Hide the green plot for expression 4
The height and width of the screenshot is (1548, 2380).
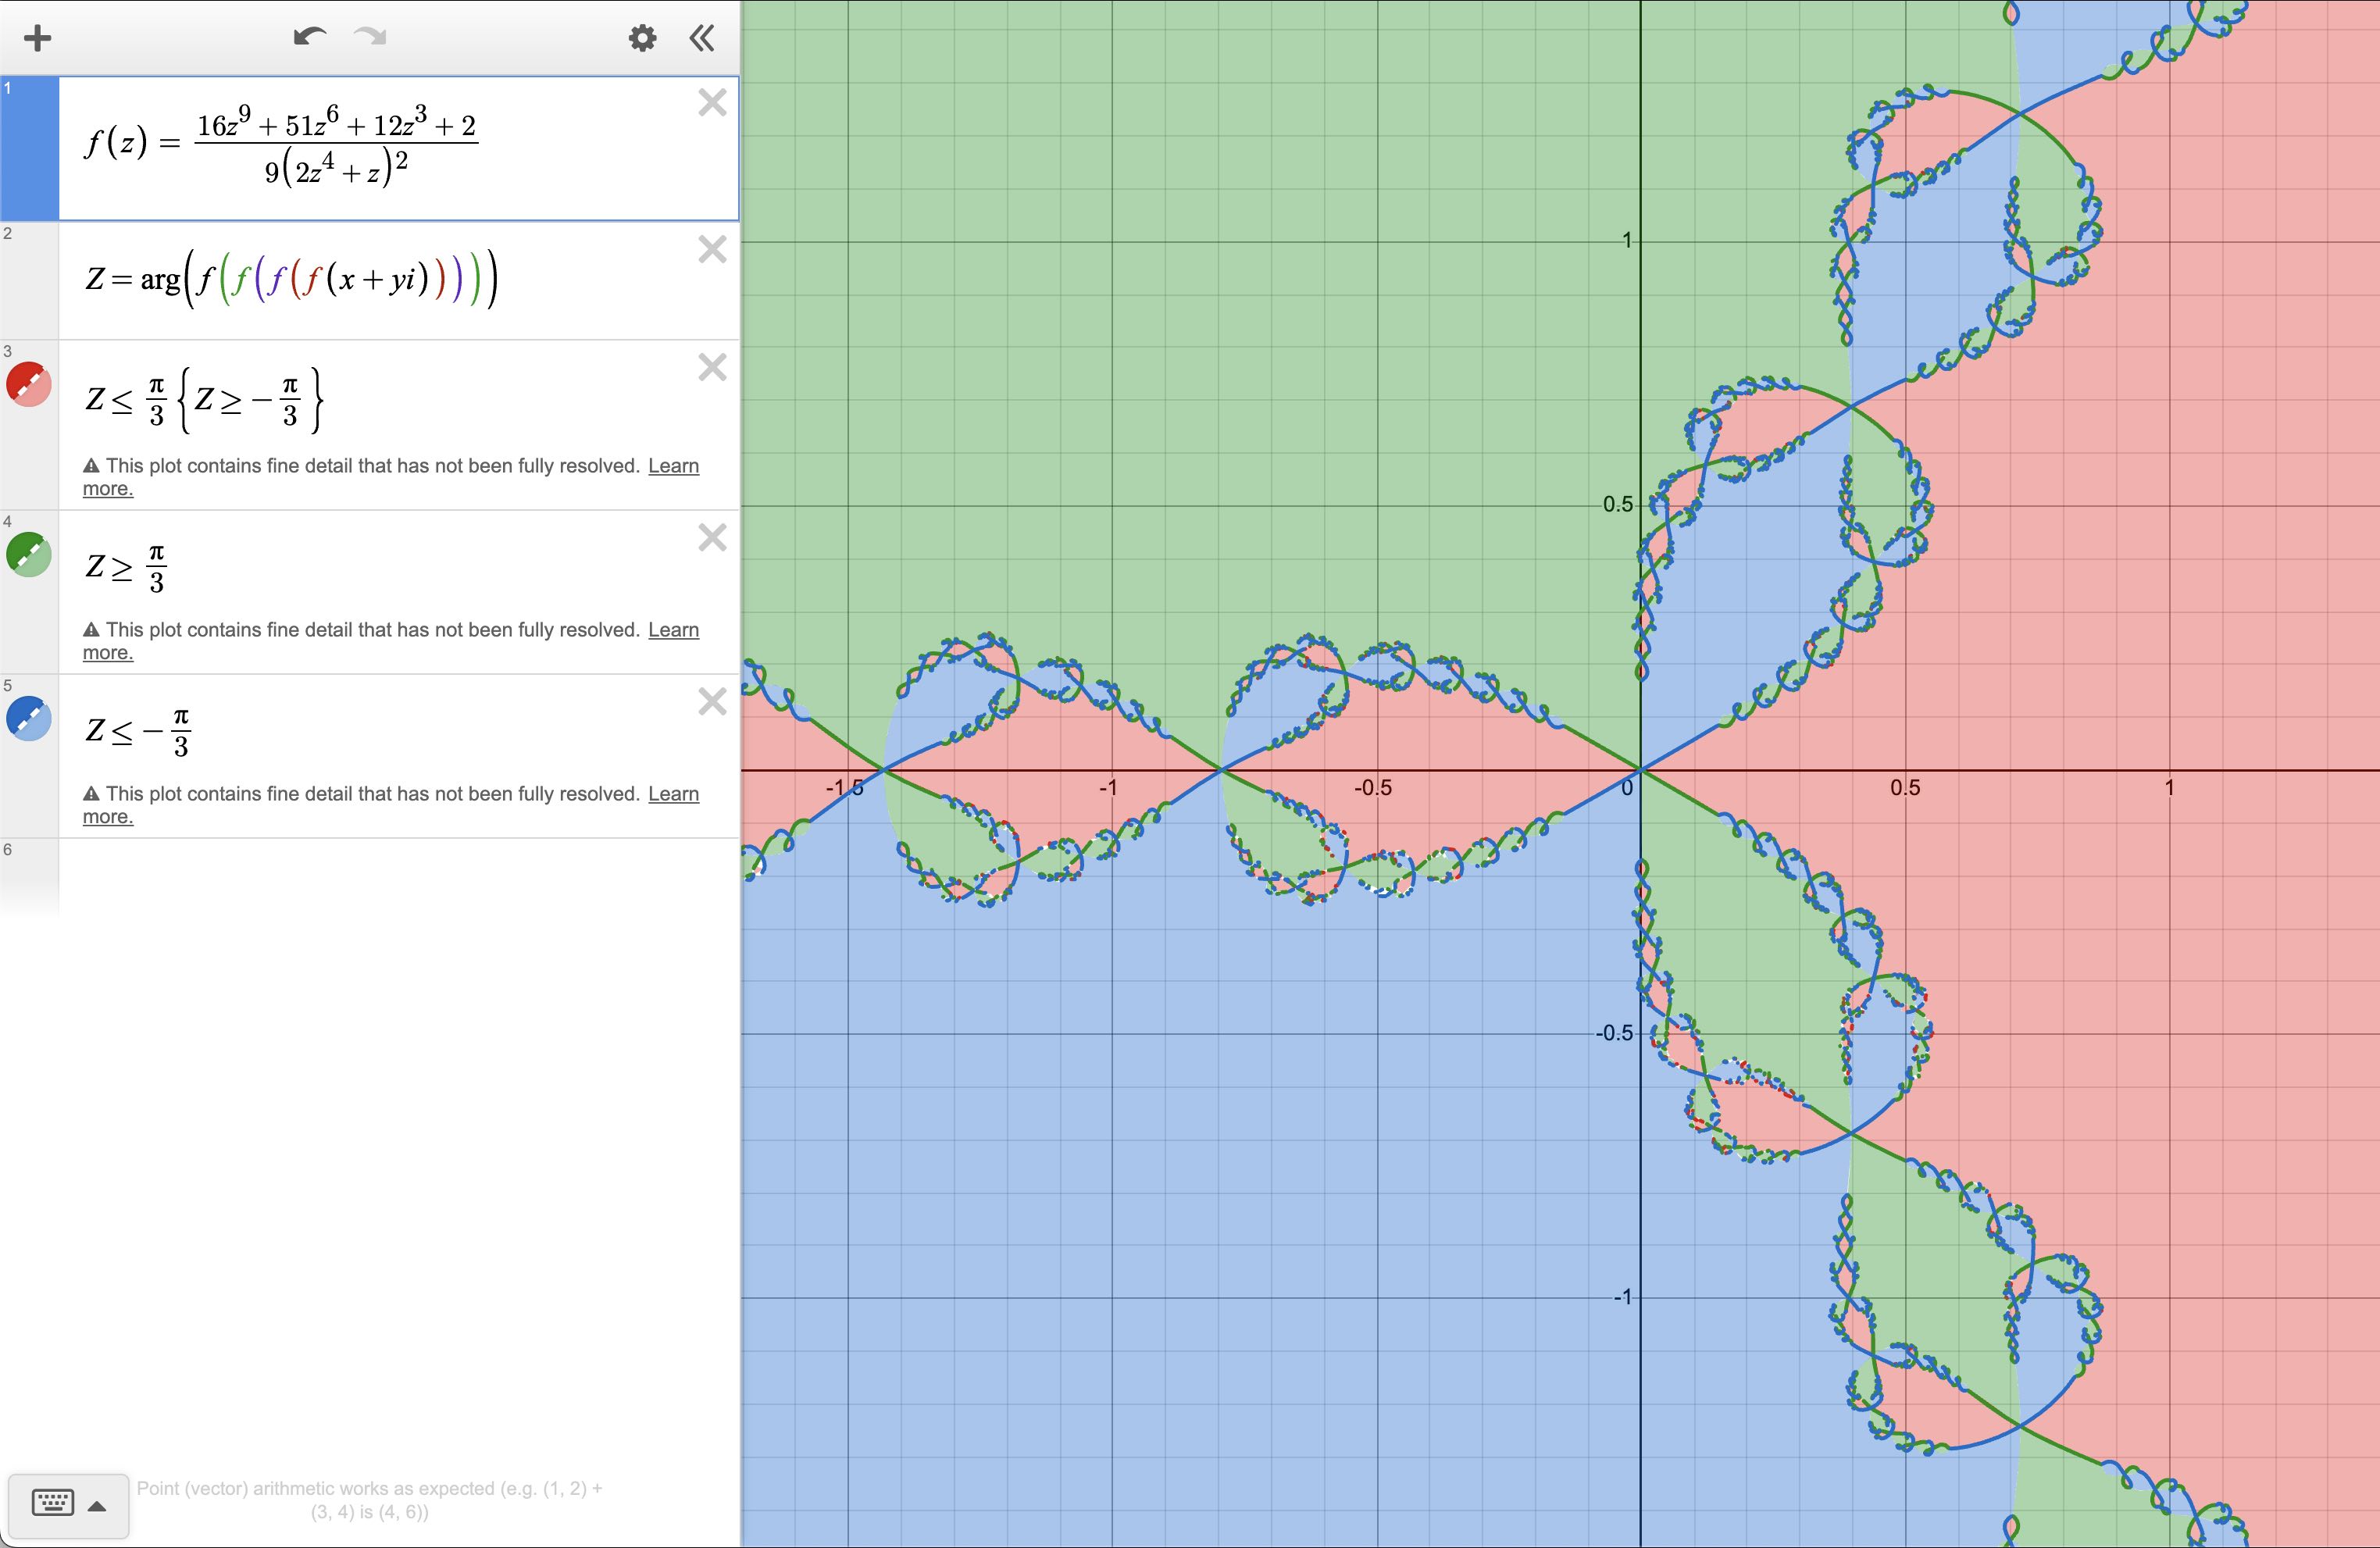pos(28,556)
